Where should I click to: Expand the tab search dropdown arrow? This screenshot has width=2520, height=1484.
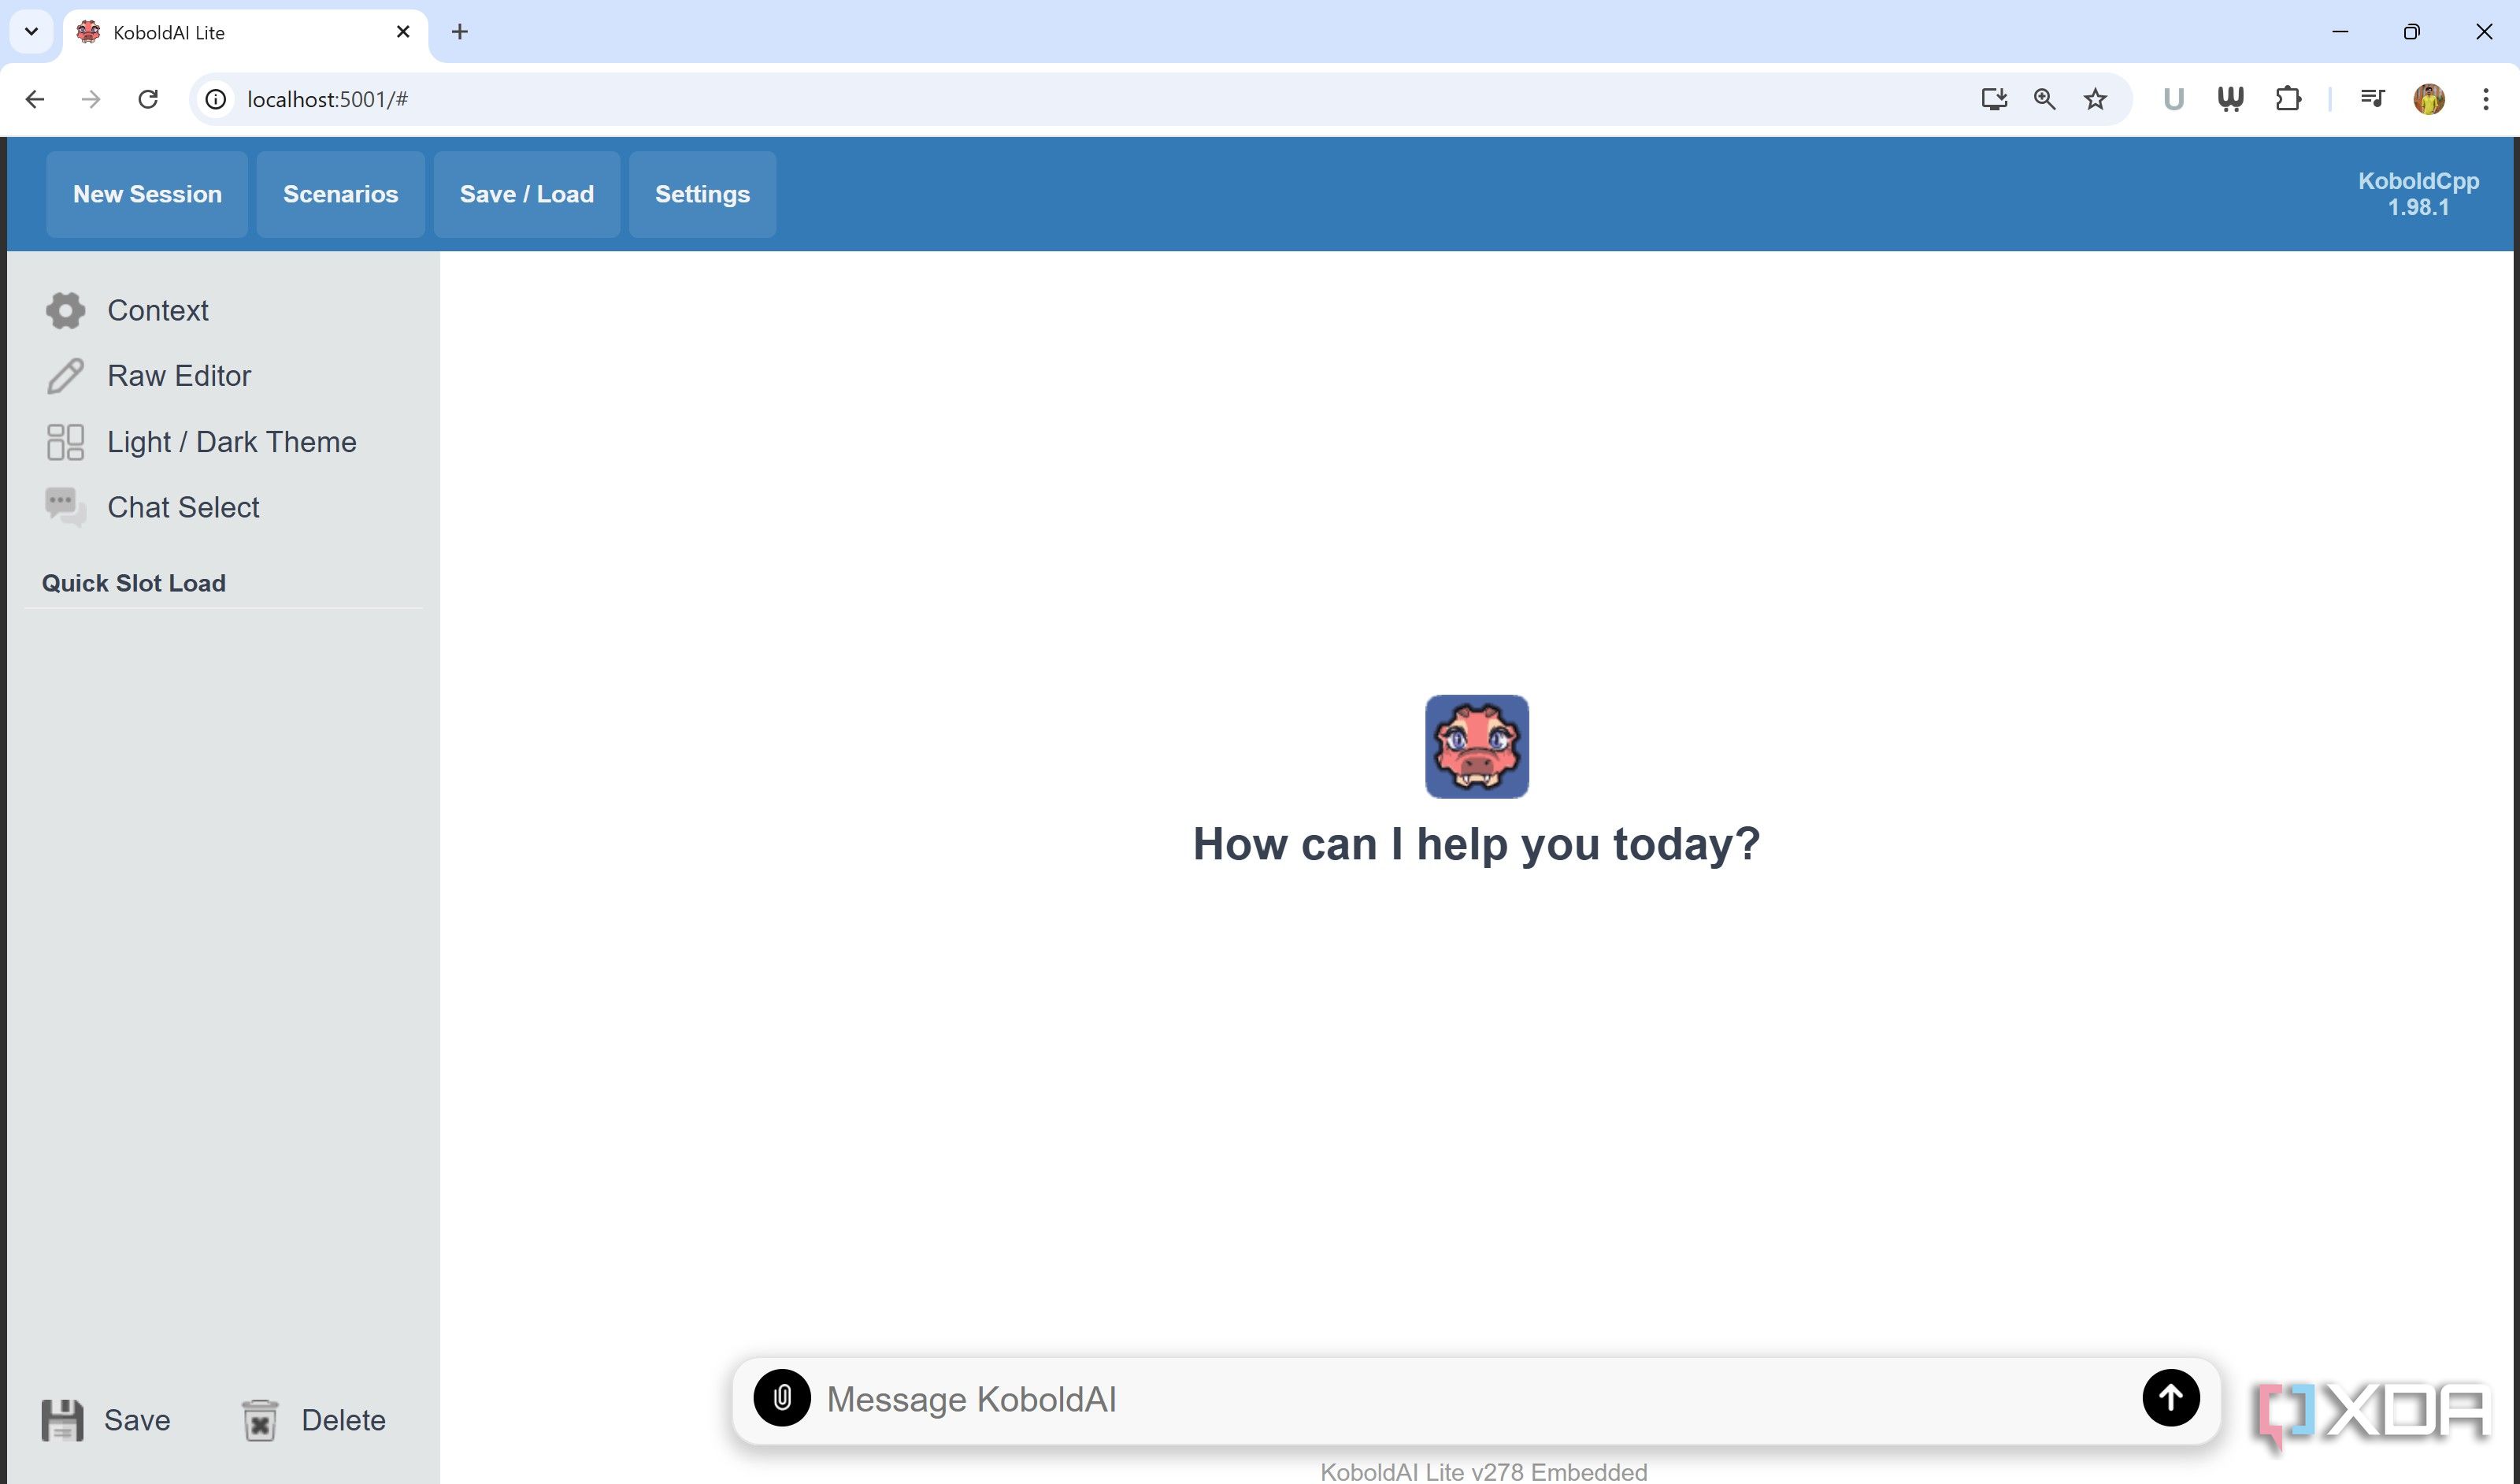click(31, 32)
